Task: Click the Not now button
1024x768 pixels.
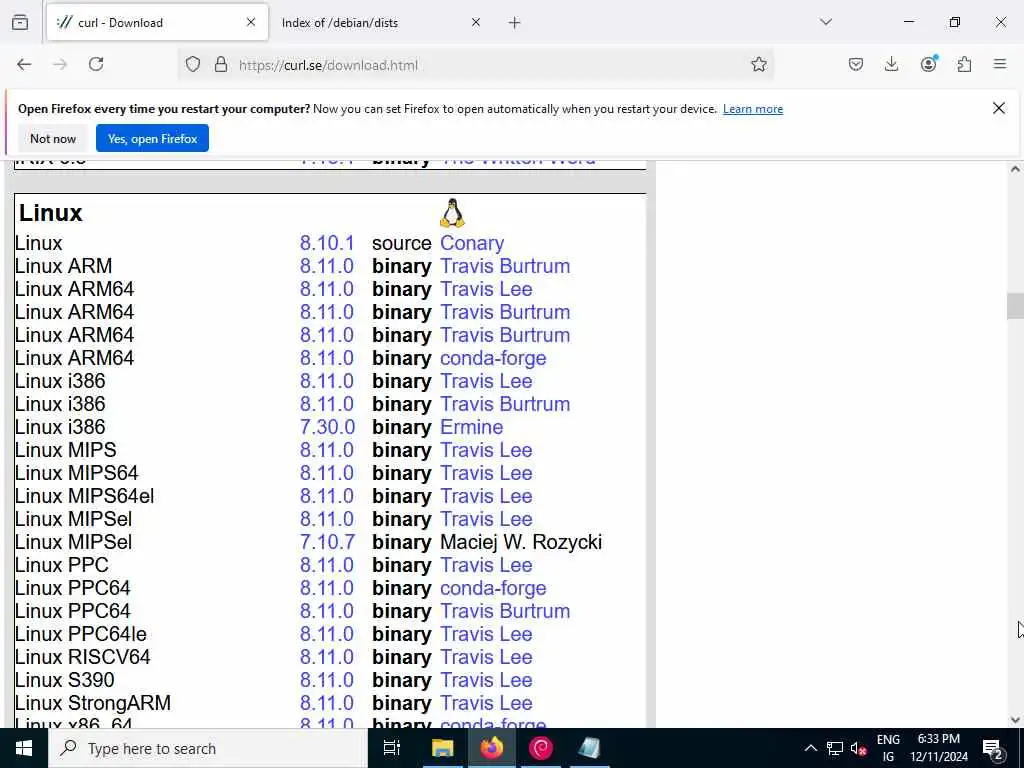Action: [x=53, y=138]
